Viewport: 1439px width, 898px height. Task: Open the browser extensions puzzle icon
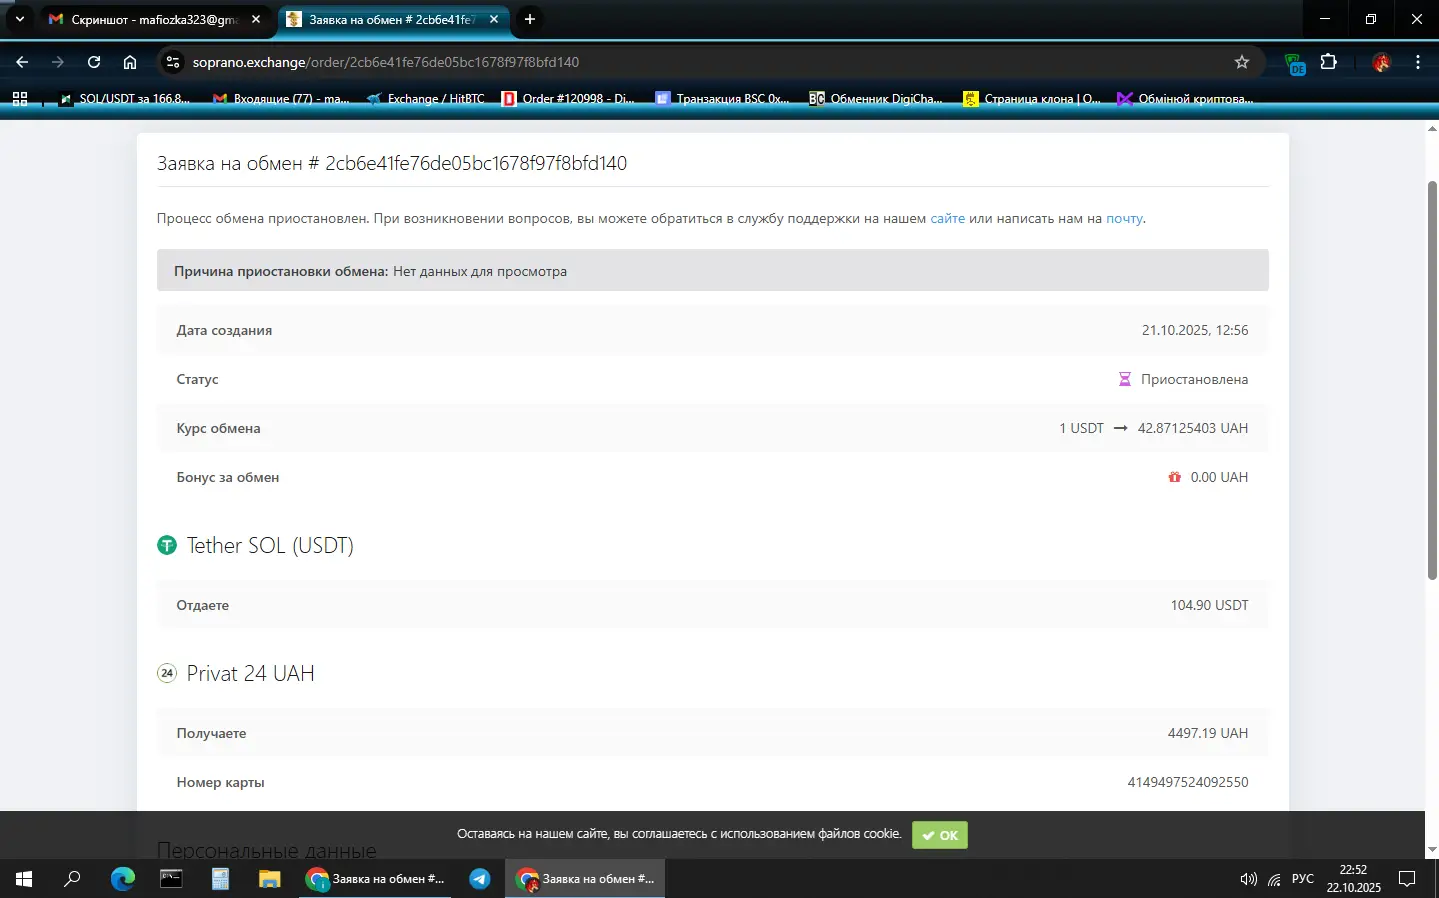point(1328,62)
